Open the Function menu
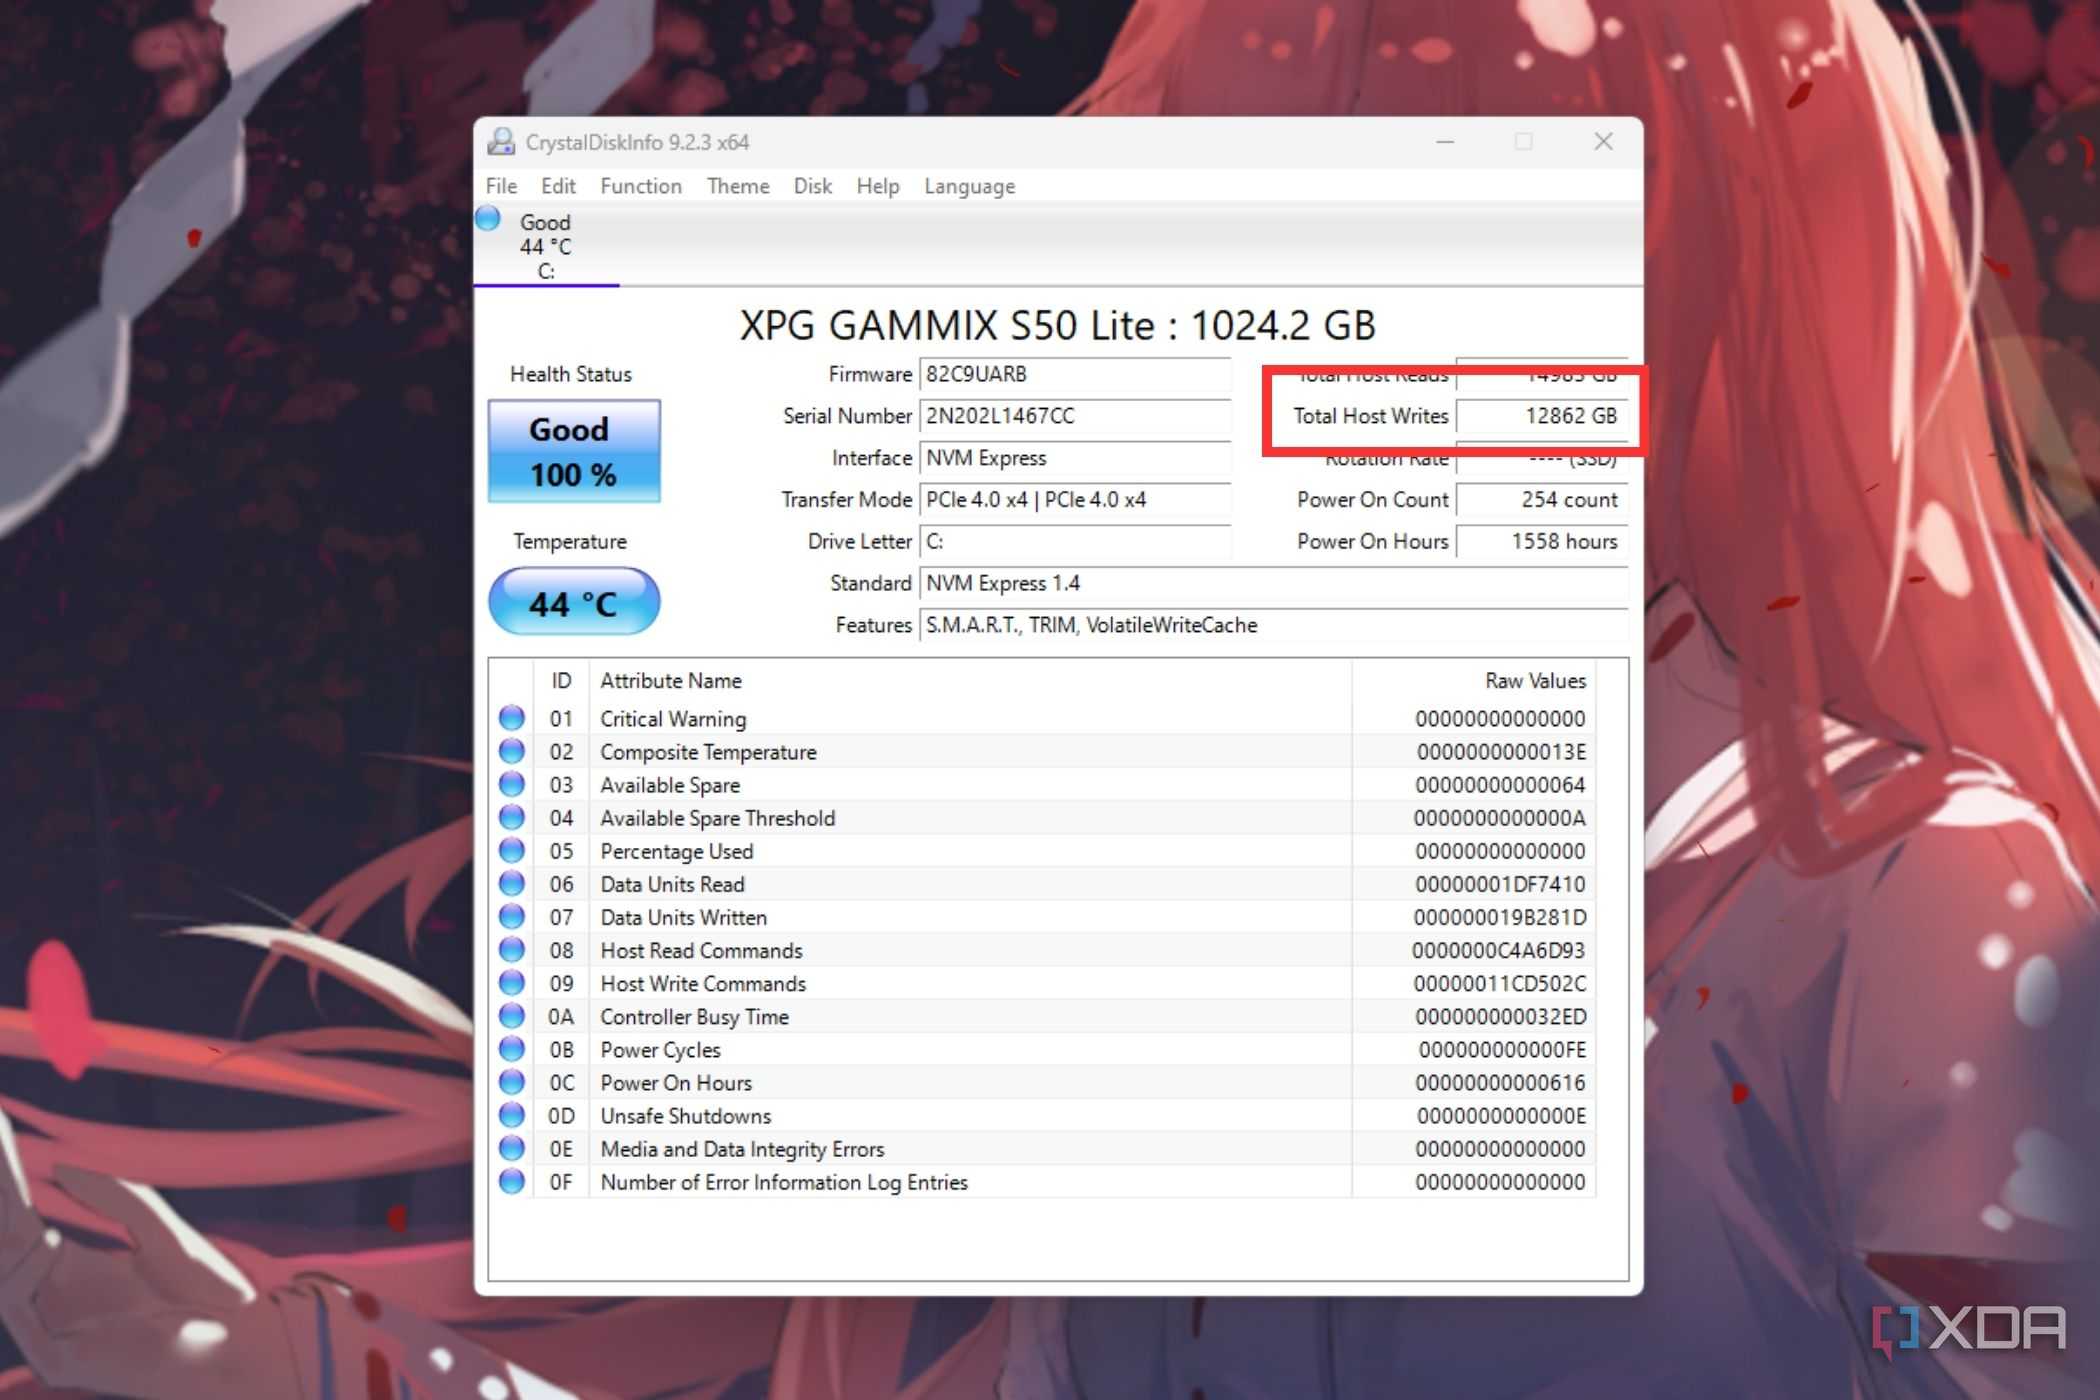Screen dimensions: 2100x1400 tap(641, 186)
